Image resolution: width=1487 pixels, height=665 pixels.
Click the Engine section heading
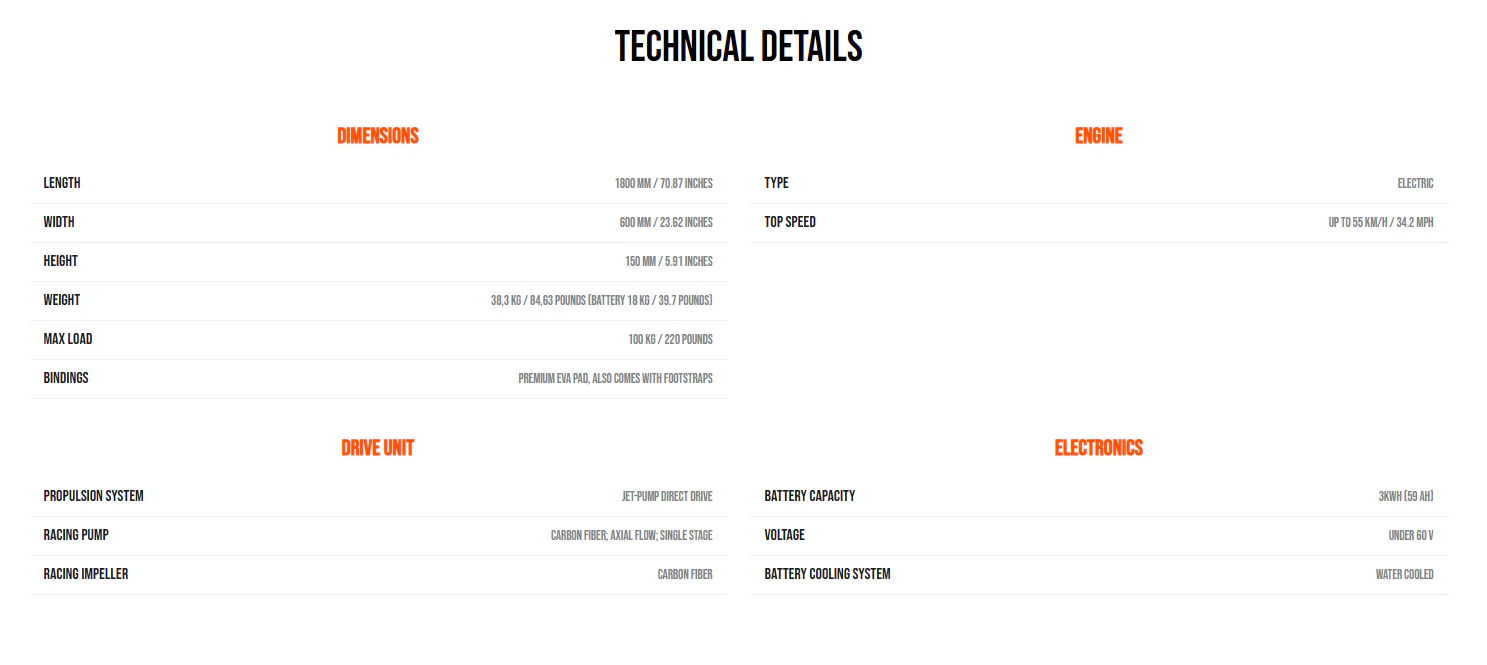pyautogui.click(x=1098, y=136)
